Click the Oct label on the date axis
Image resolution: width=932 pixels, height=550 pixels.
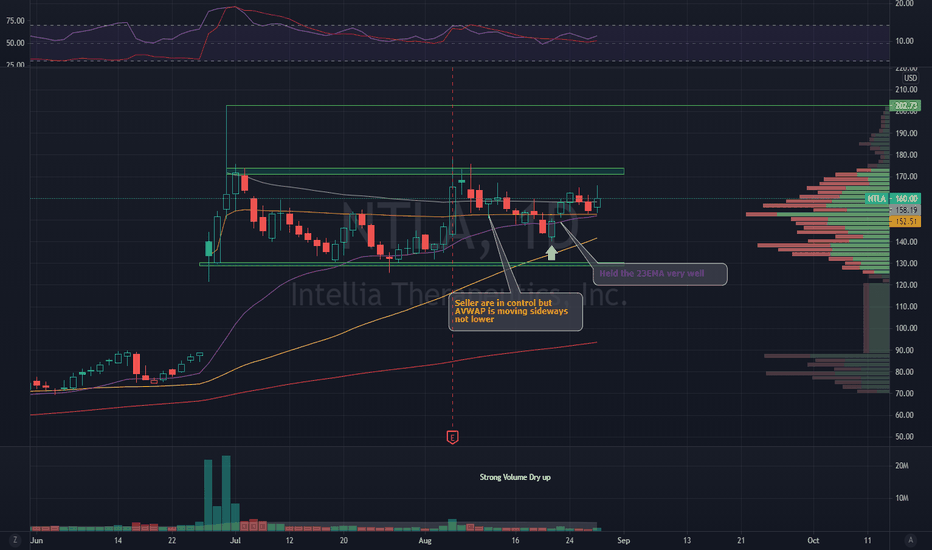813,540
